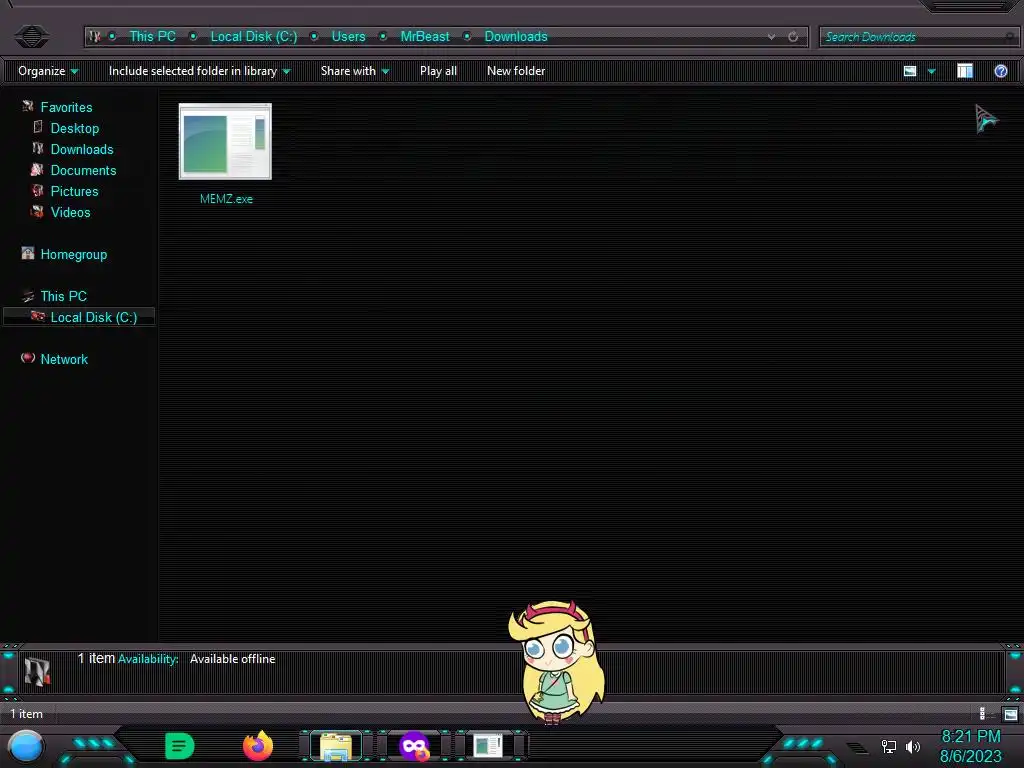Select This PC in the navigation pane

pyautogui.click(x=63, y=296)
